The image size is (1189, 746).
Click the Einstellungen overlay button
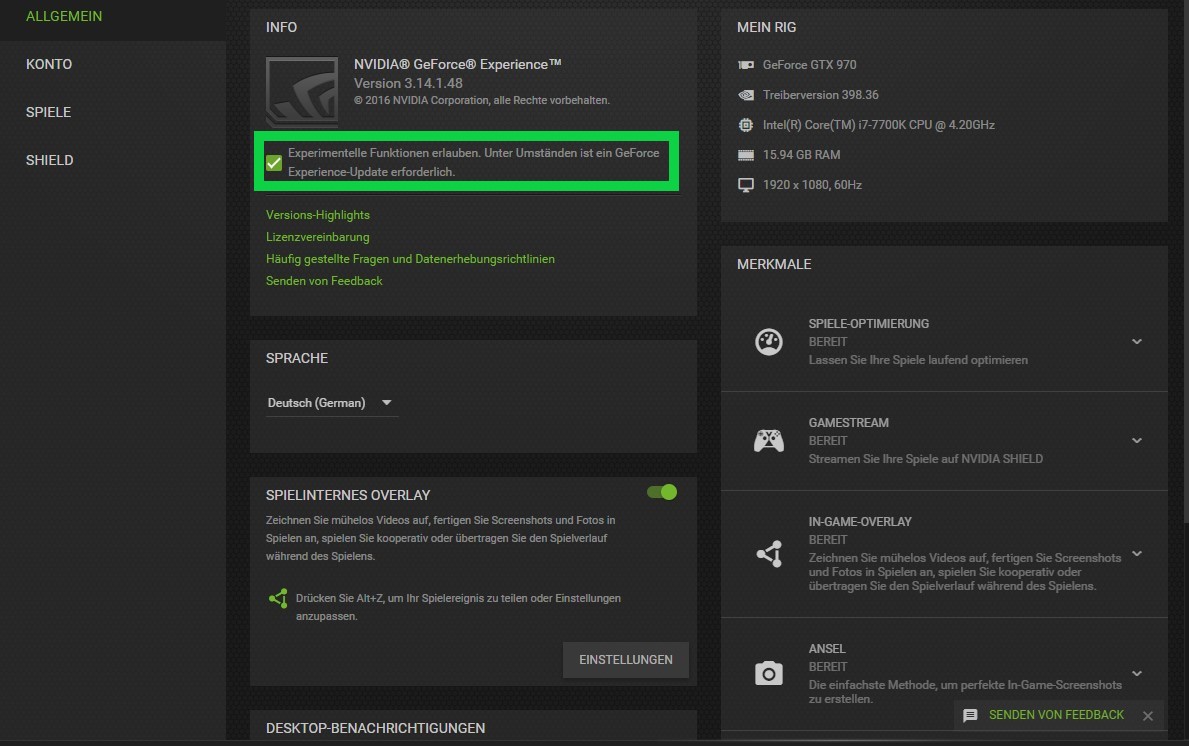626,660
